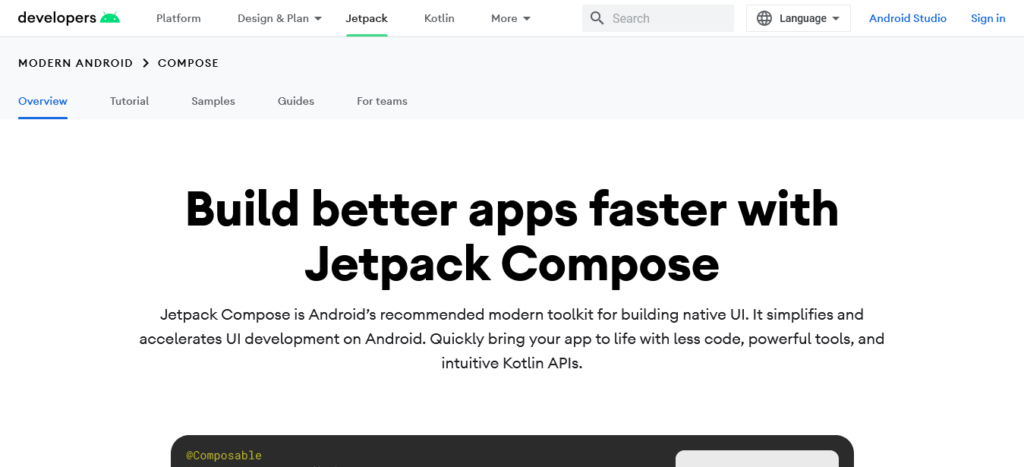Click the search magnifier icon

(597, 18)
